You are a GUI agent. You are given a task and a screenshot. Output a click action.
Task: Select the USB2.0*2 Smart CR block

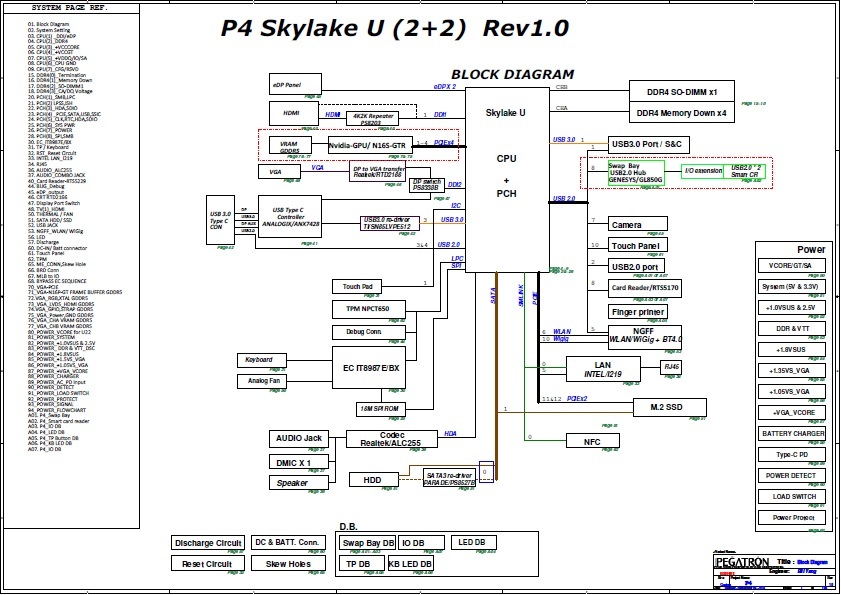(745, 171)
